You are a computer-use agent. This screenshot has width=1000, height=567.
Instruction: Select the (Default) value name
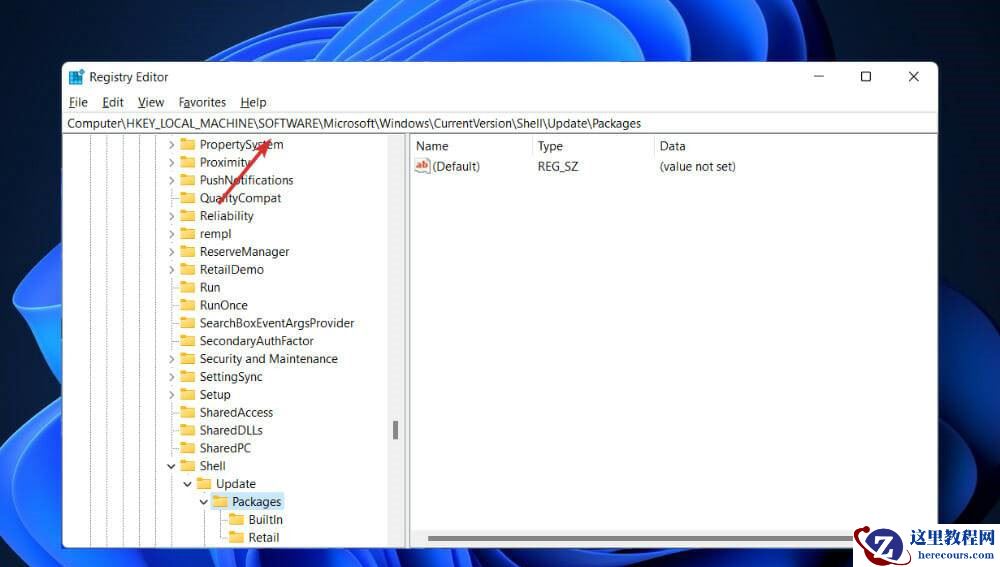(456, 166)
